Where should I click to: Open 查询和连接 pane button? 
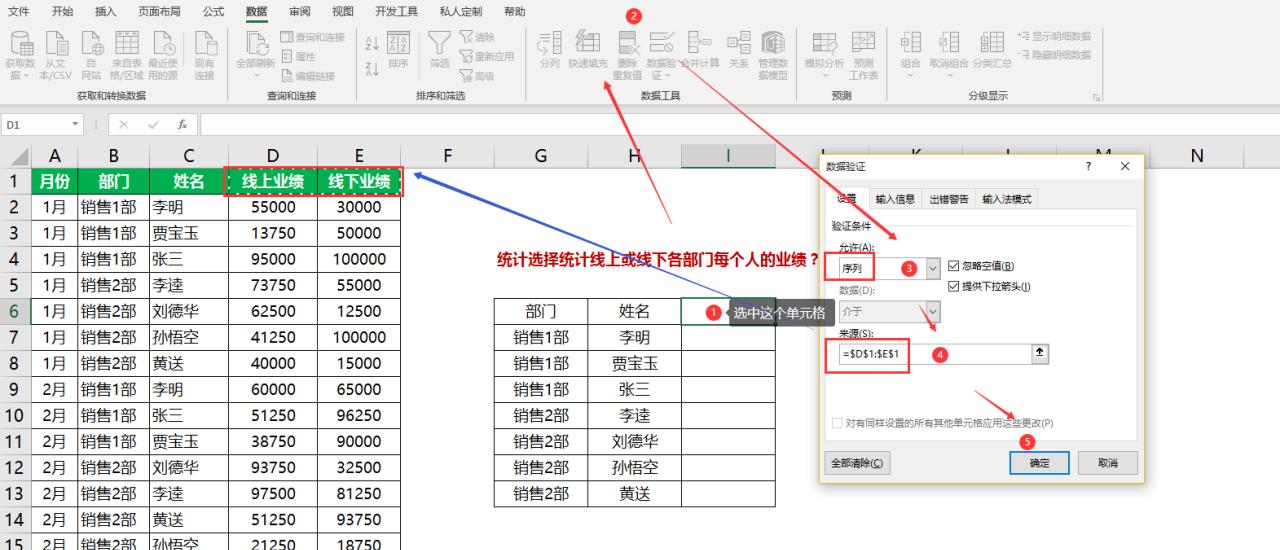point(312,37)
